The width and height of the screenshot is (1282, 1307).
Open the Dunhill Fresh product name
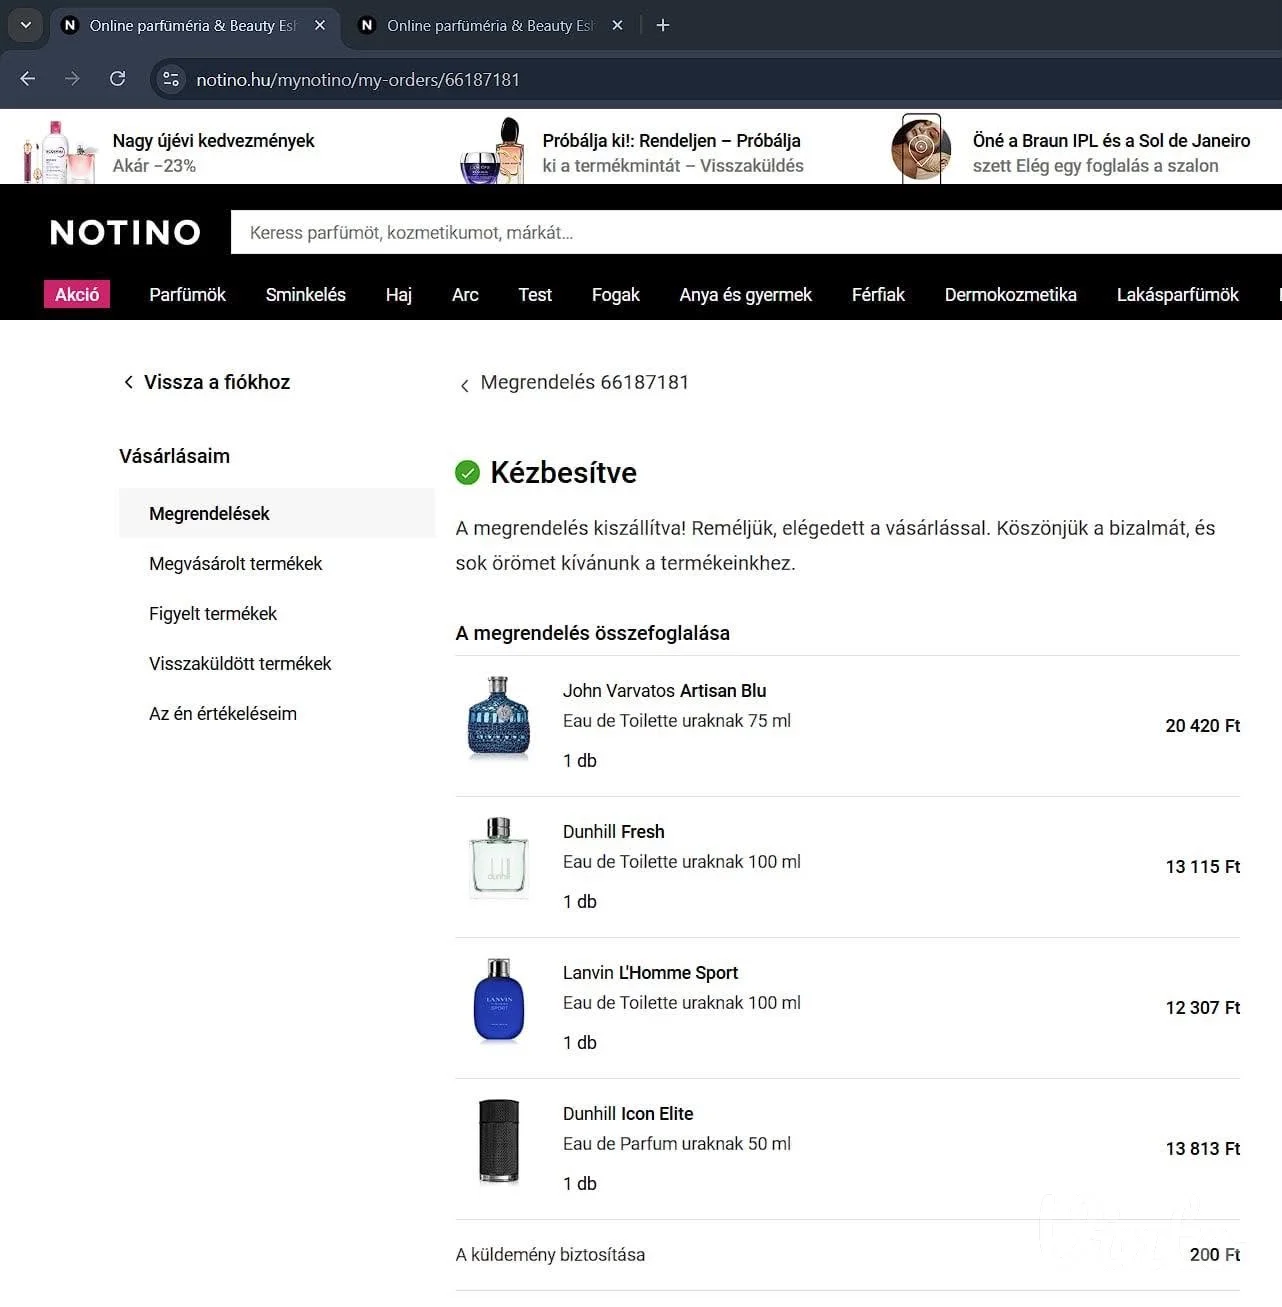tap(614, 832)
